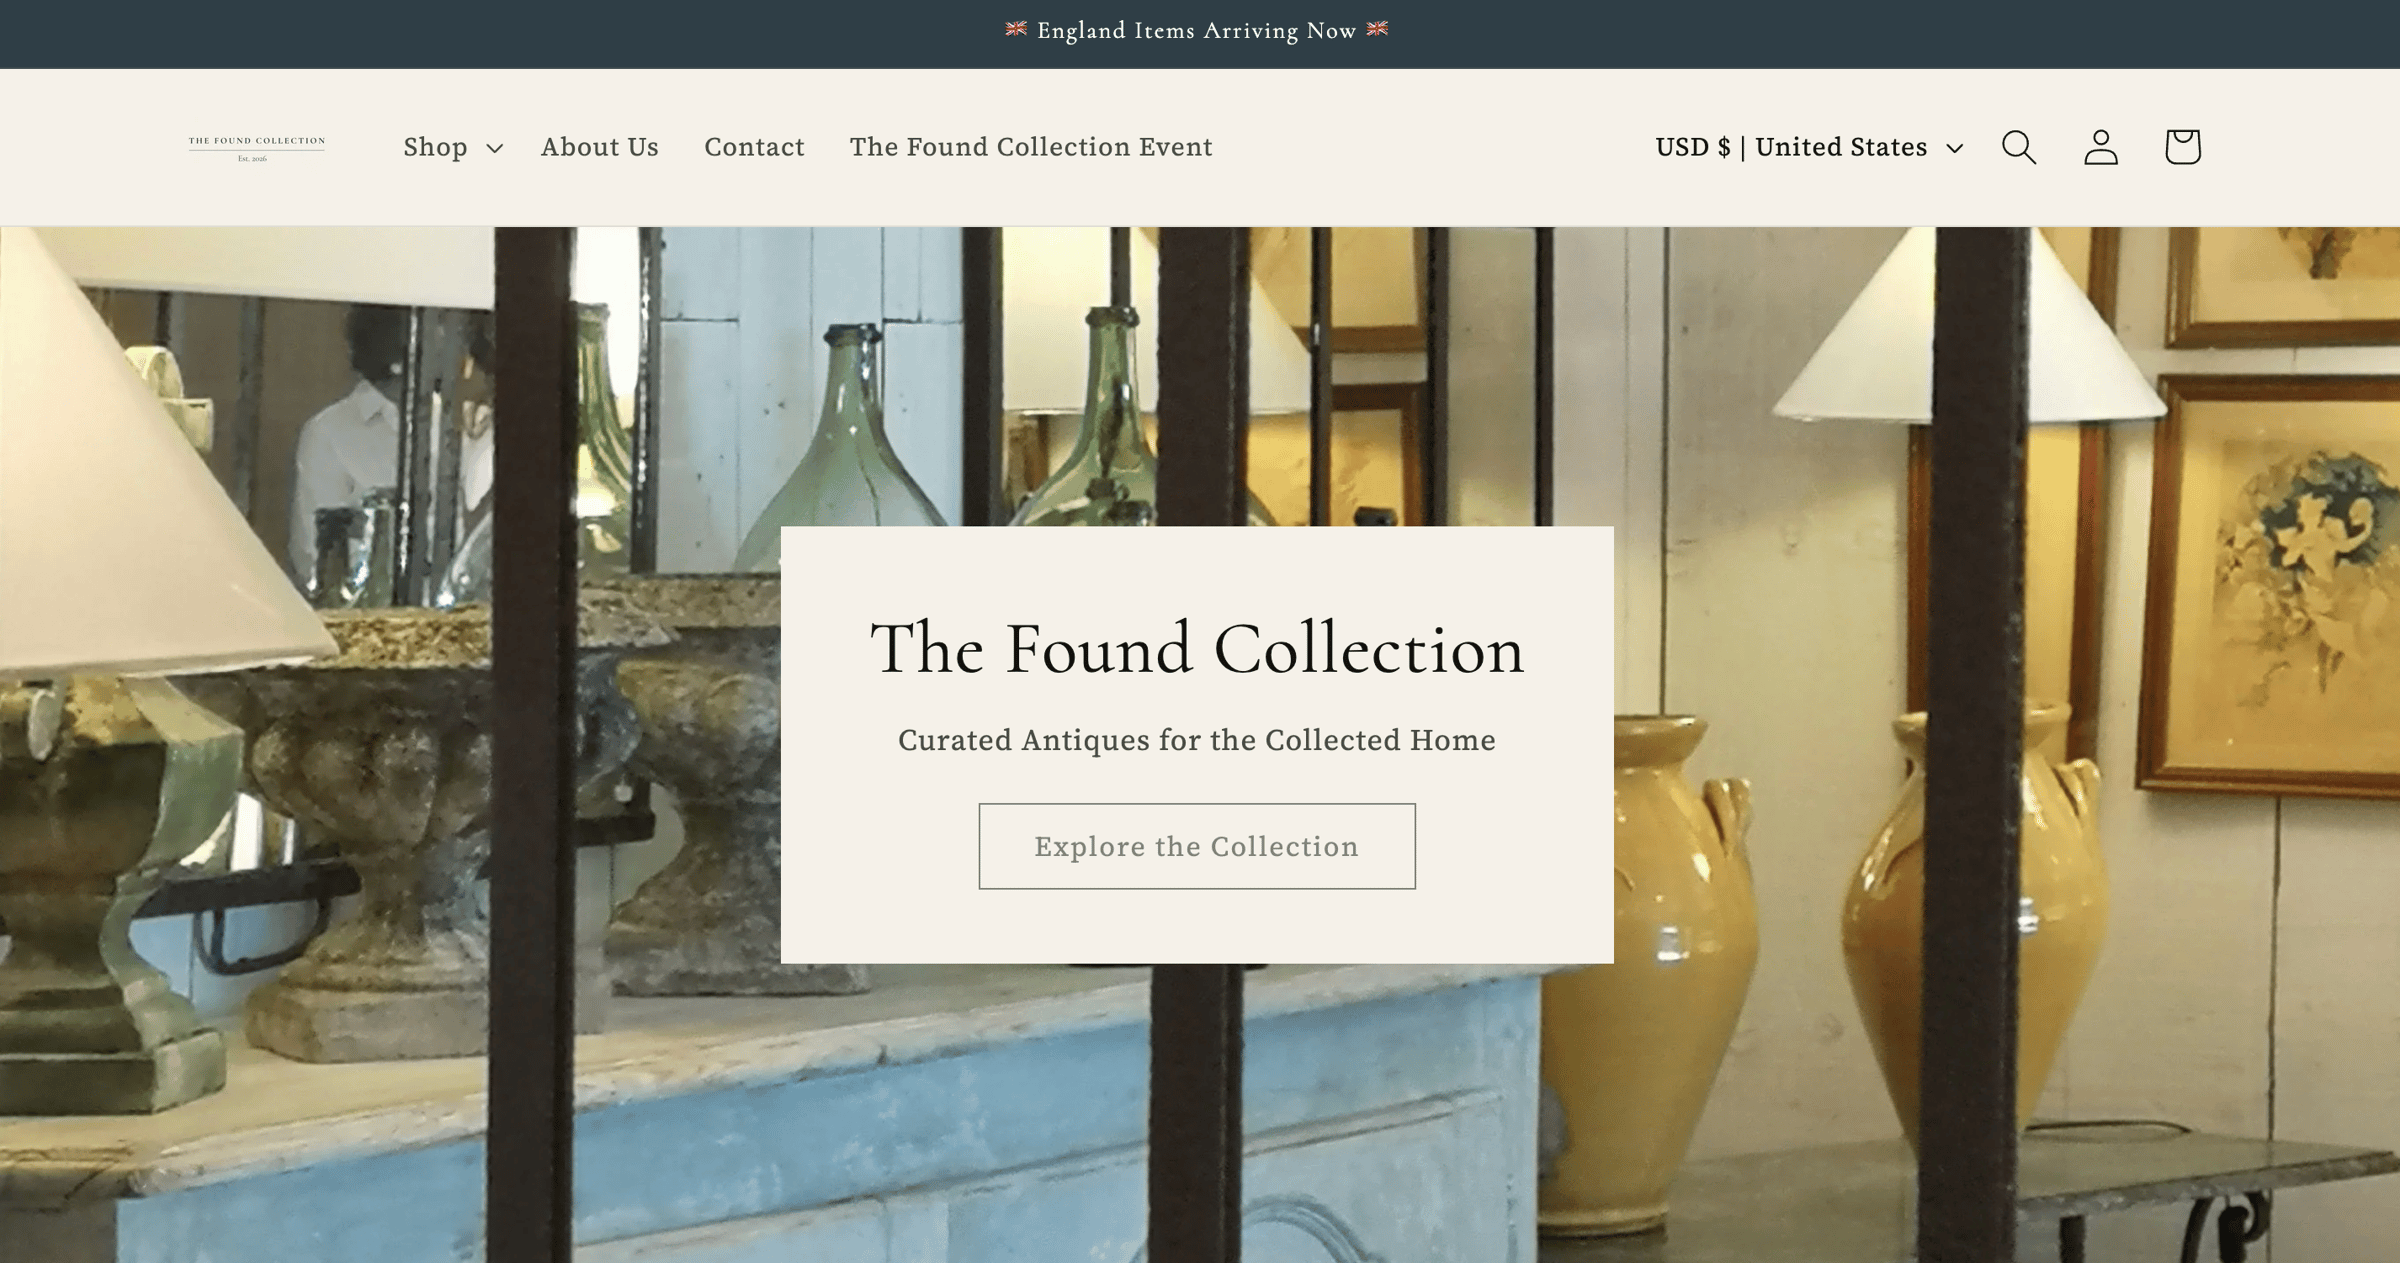Click the left British flag emoji
This screenshot has width=2400, height=1263.
coord(1016,29)
